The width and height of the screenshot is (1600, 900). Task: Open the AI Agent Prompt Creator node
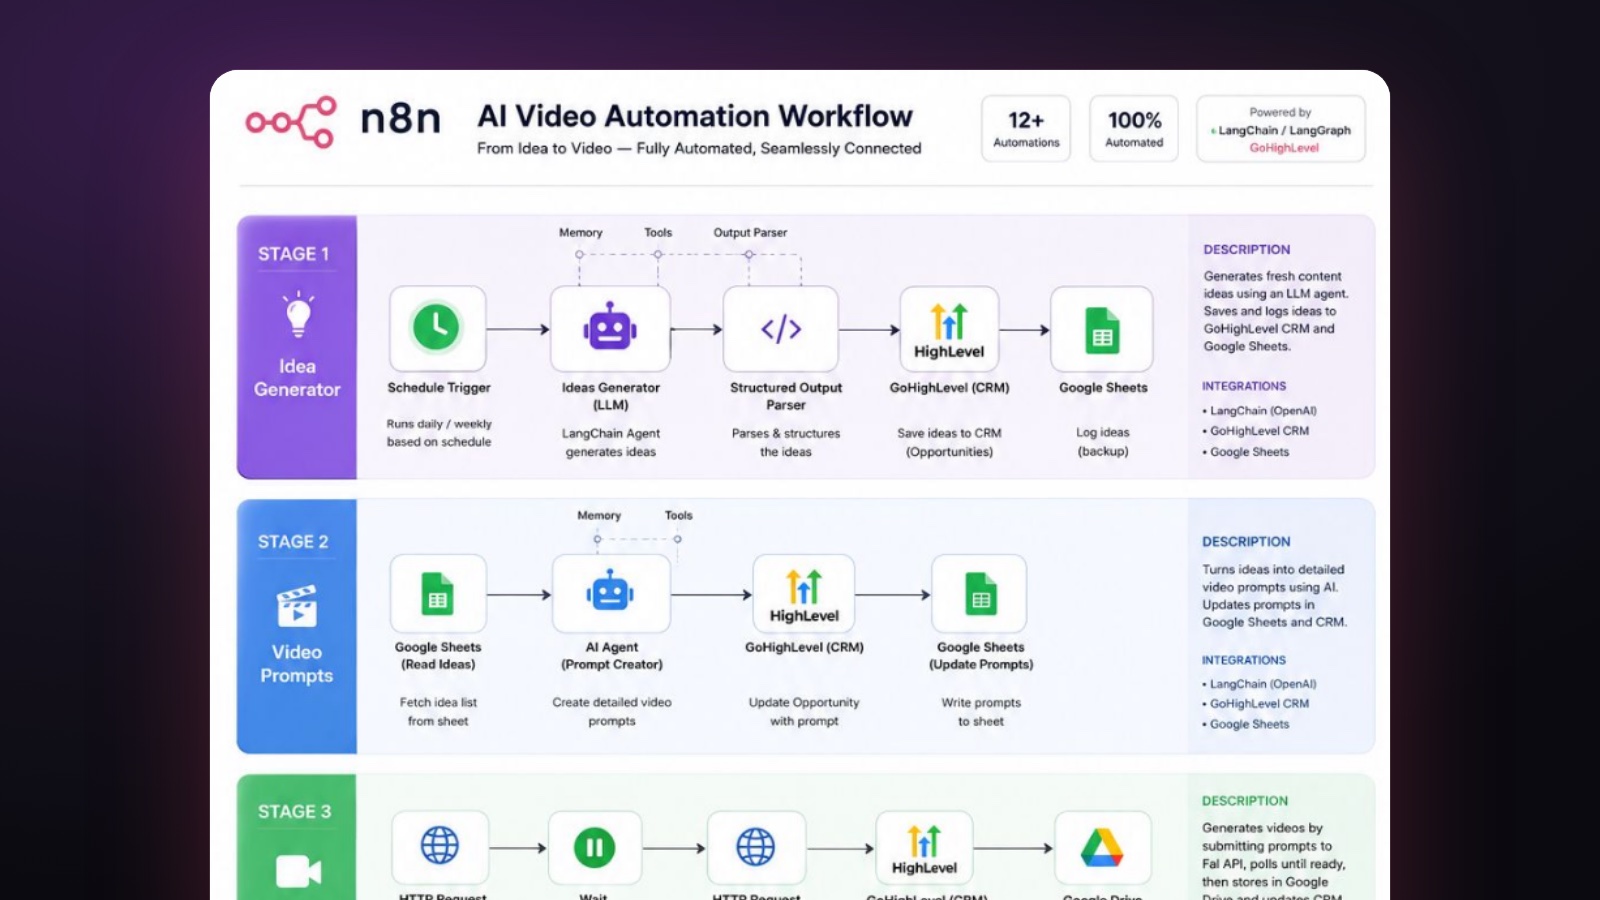(x=611, y=594)
